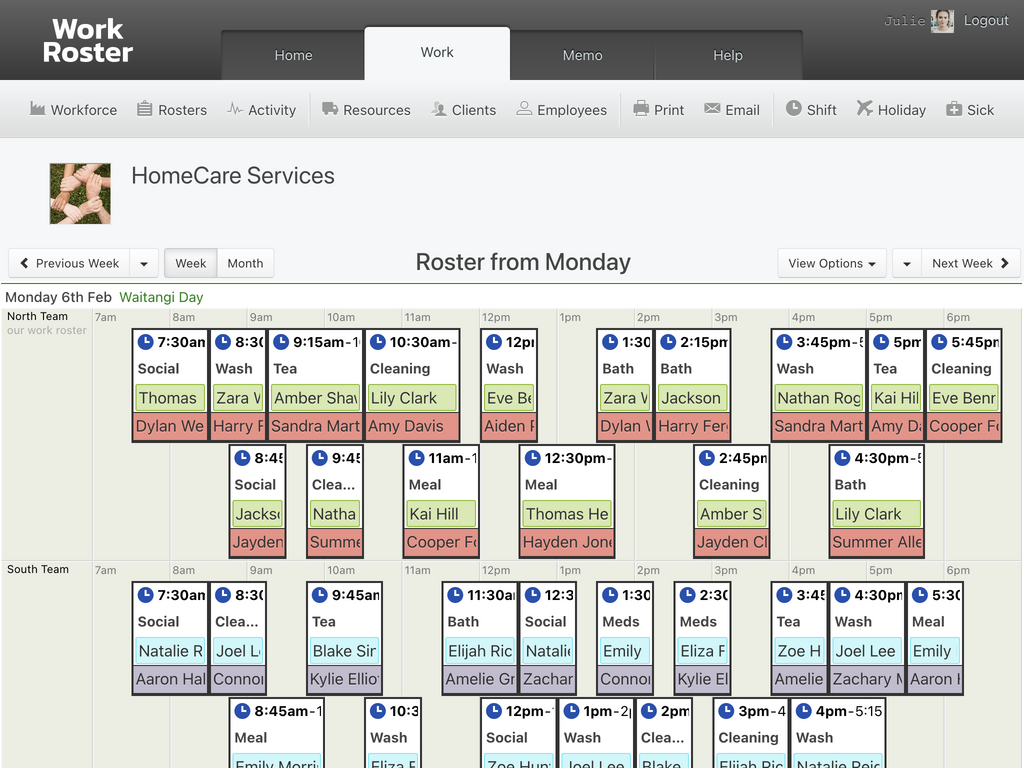Image resolution: width=1024 pixels, height=768 pixels.
Task: Add a Shift using the Shift icon
Action: point(811,110)
